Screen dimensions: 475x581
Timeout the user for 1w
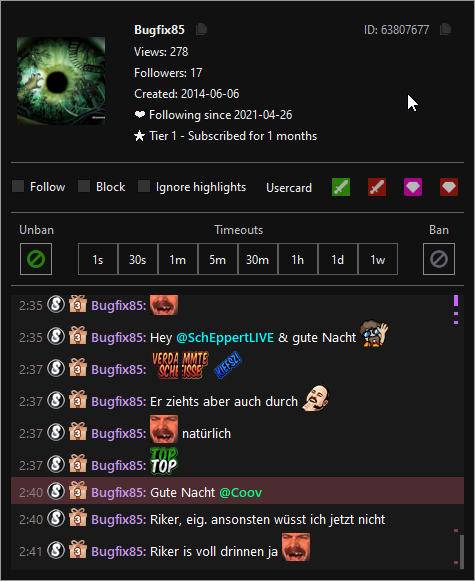click(378, 259)
